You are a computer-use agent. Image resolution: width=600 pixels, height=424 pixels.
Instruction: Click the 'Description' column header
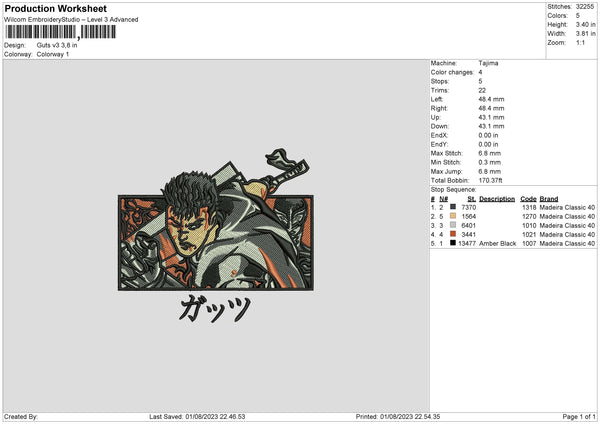click(x=497, y=199)
